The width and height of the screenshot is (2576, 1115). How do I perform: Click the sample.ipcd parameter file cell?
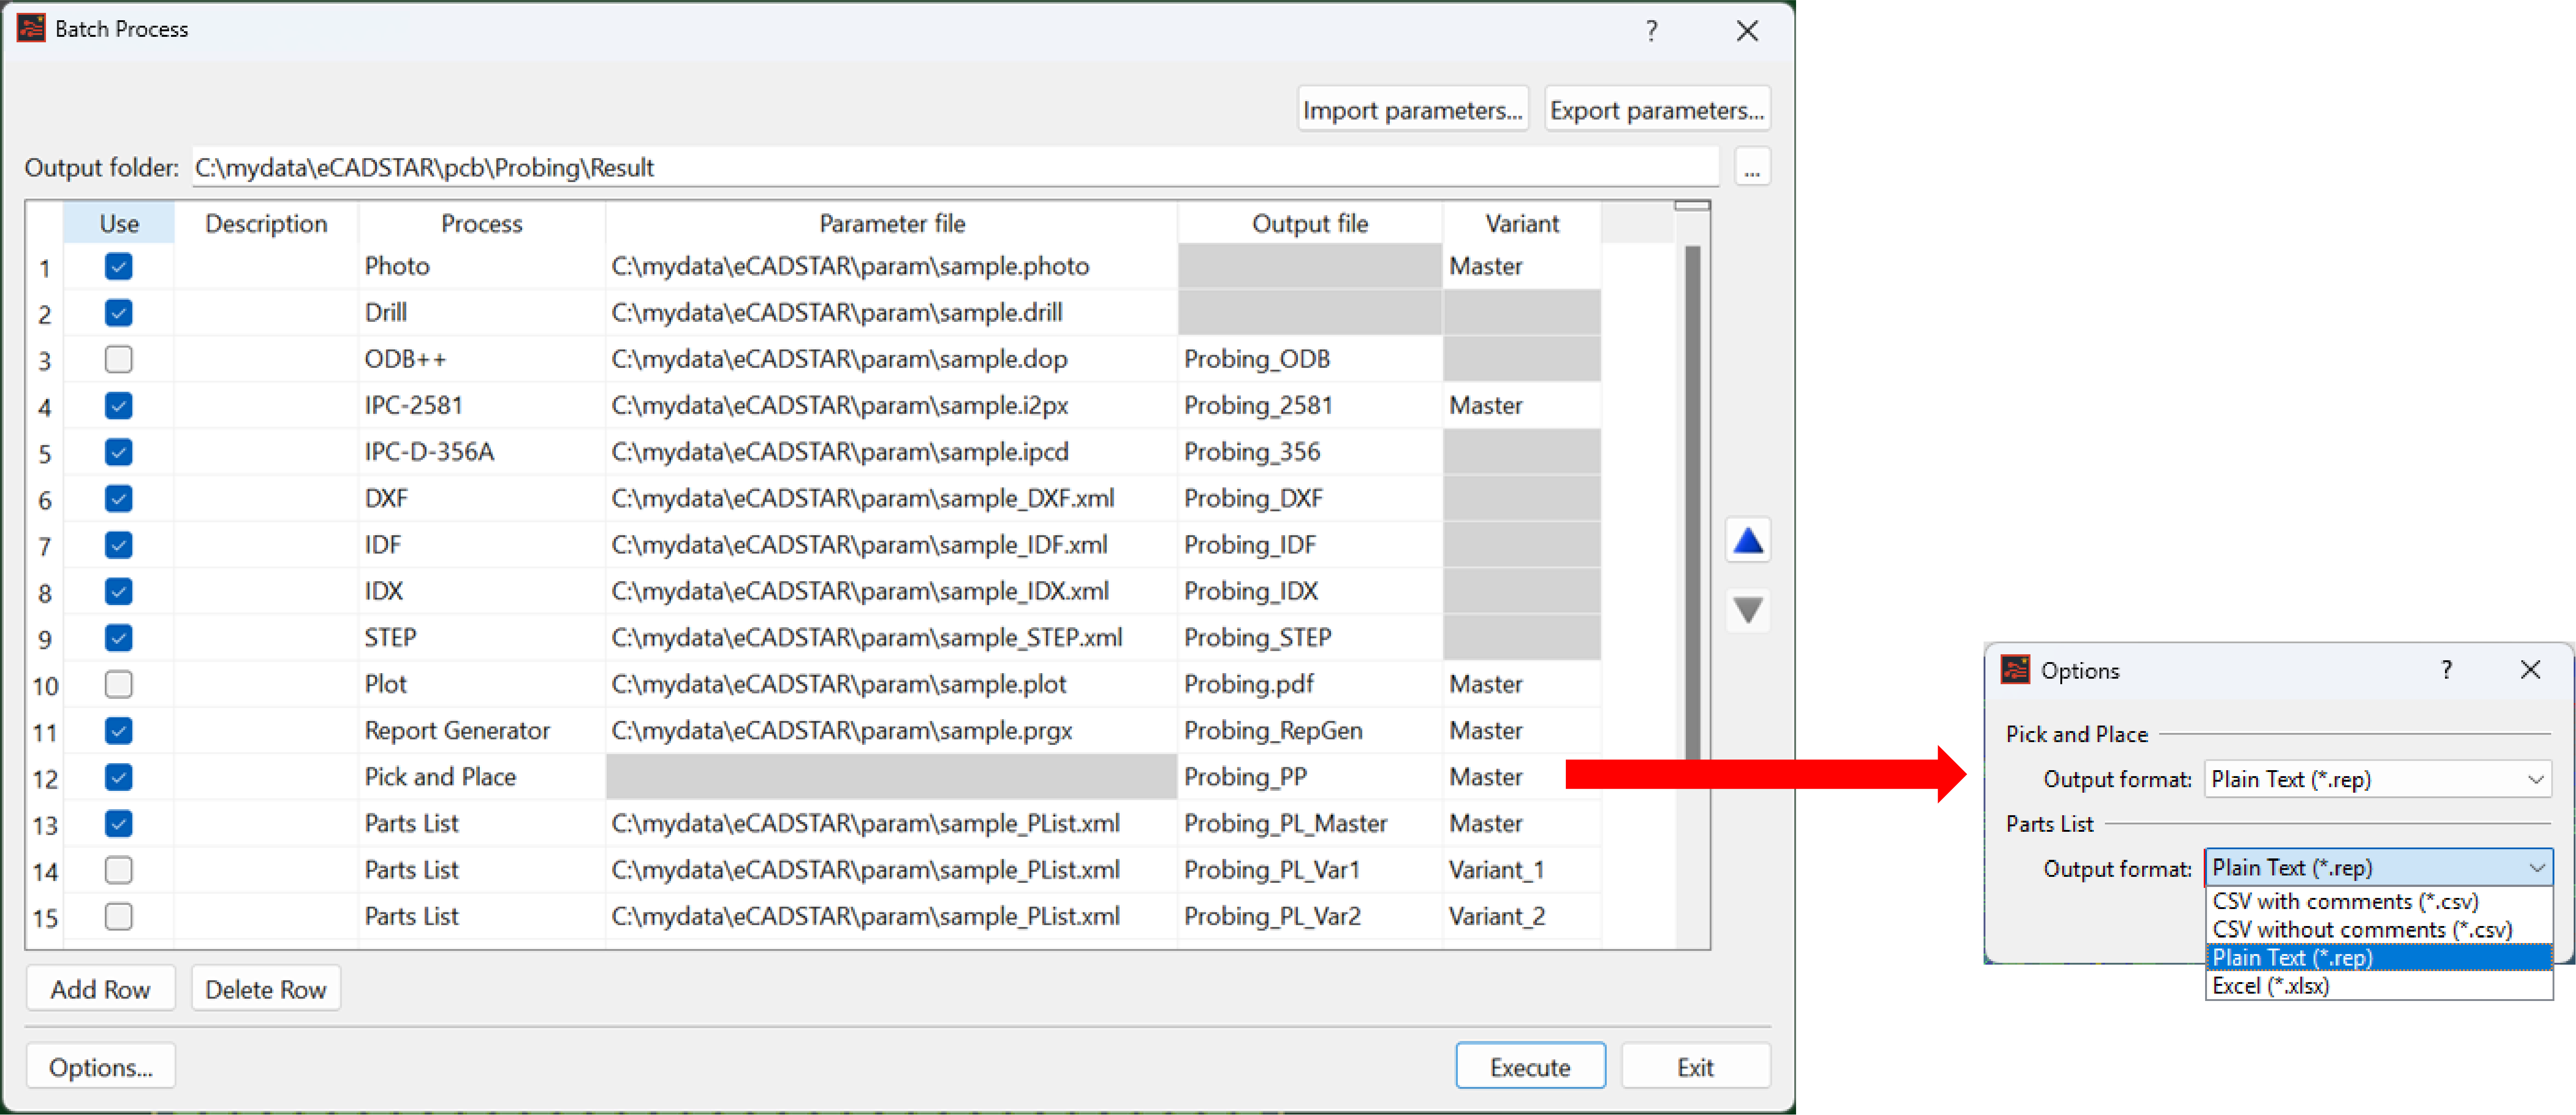891,452
